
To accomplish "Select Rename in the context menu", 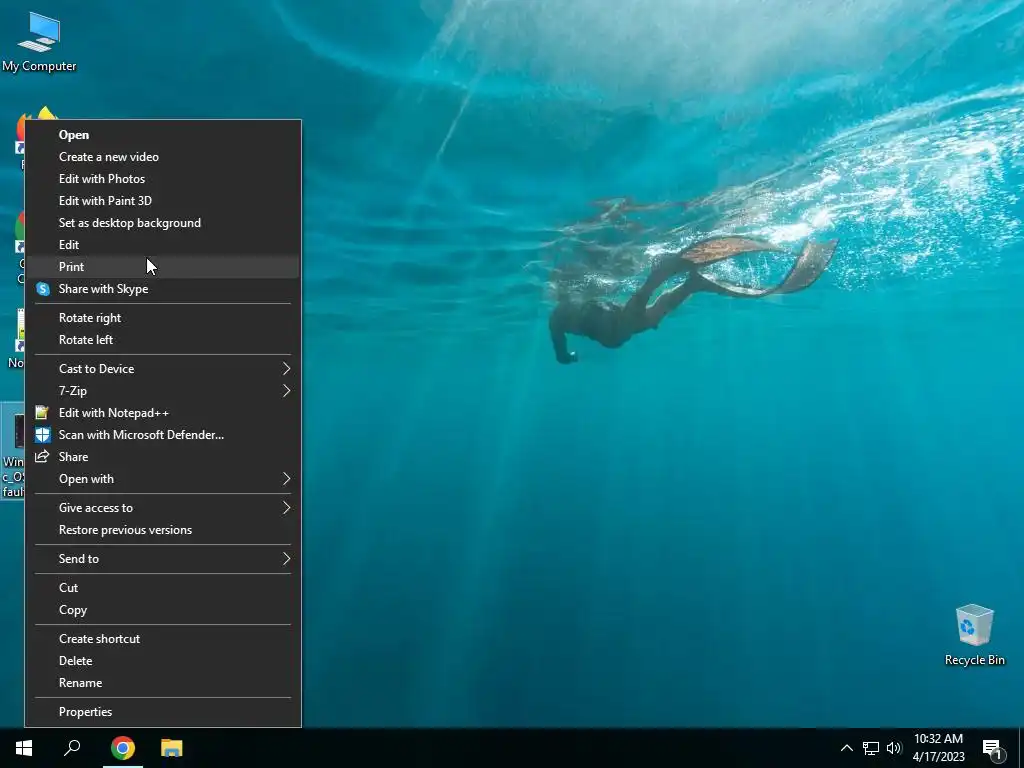I will point(163,682).
